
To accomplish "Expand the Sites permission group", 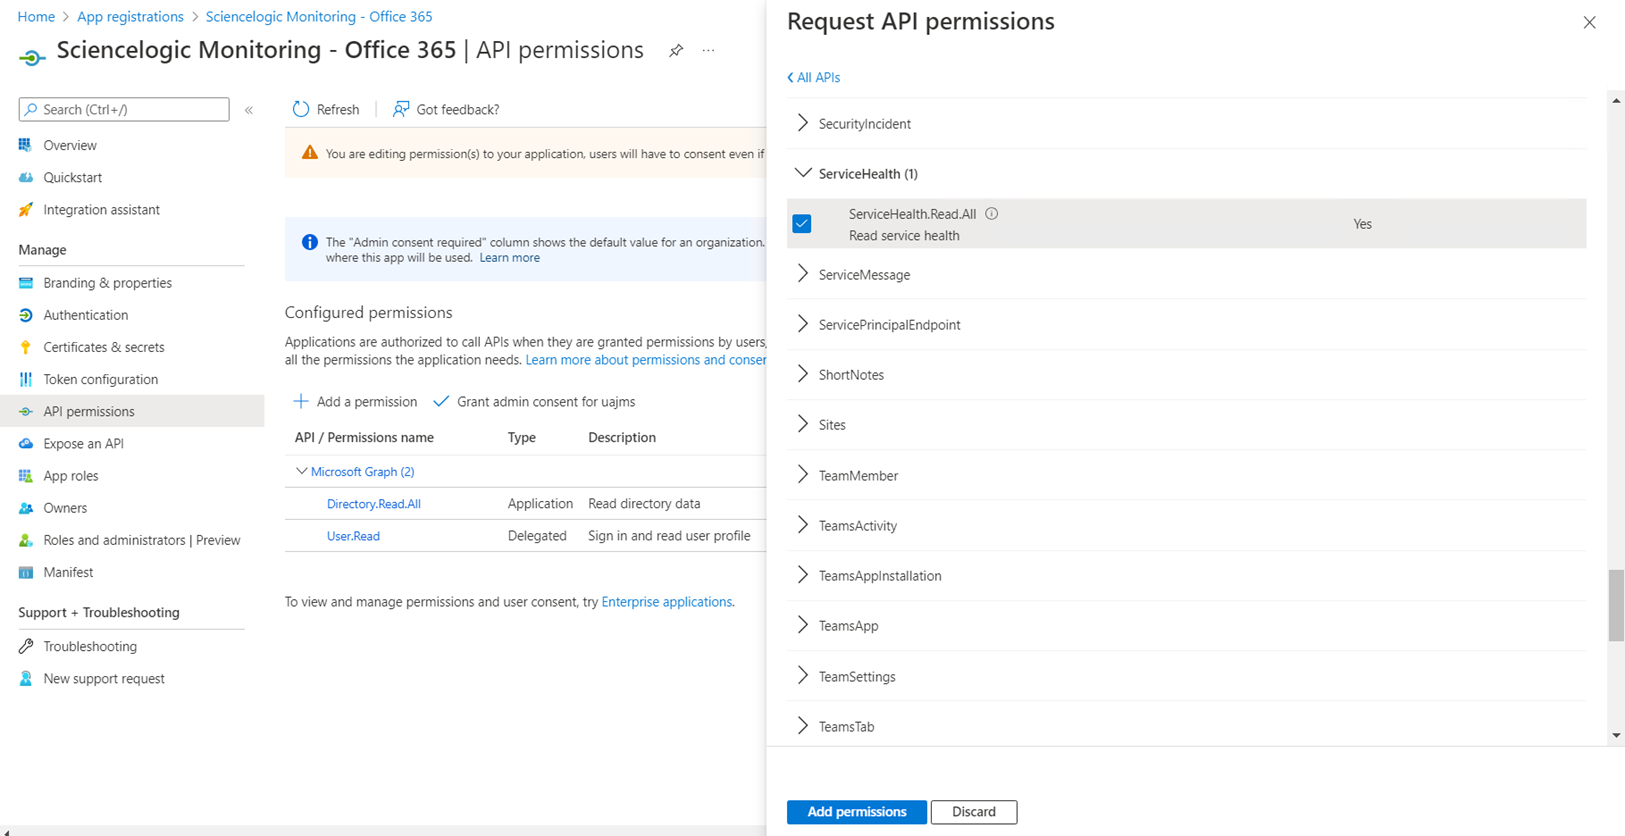I will tap(802, 424).
